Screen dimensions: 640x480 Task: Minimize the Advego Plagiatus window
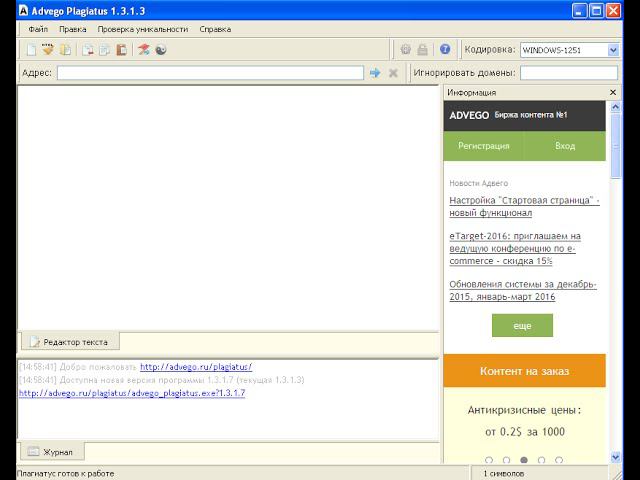tap(580, 11)
